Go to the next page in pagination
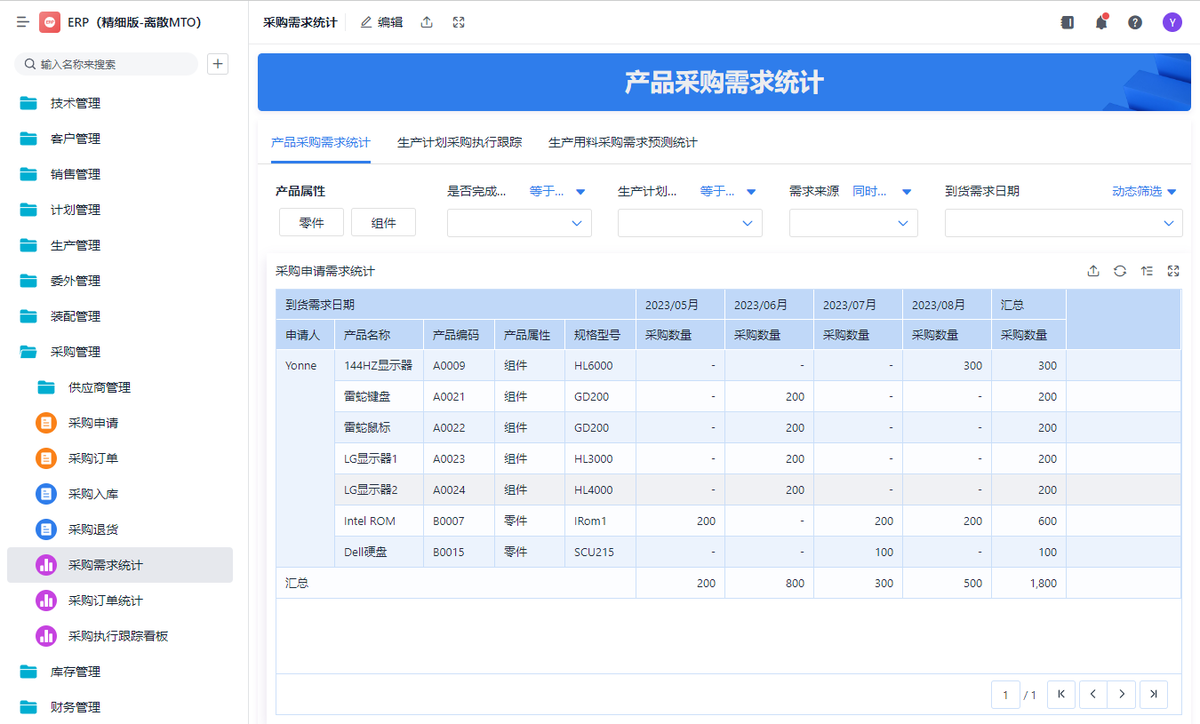 (x=1122, y=694)
